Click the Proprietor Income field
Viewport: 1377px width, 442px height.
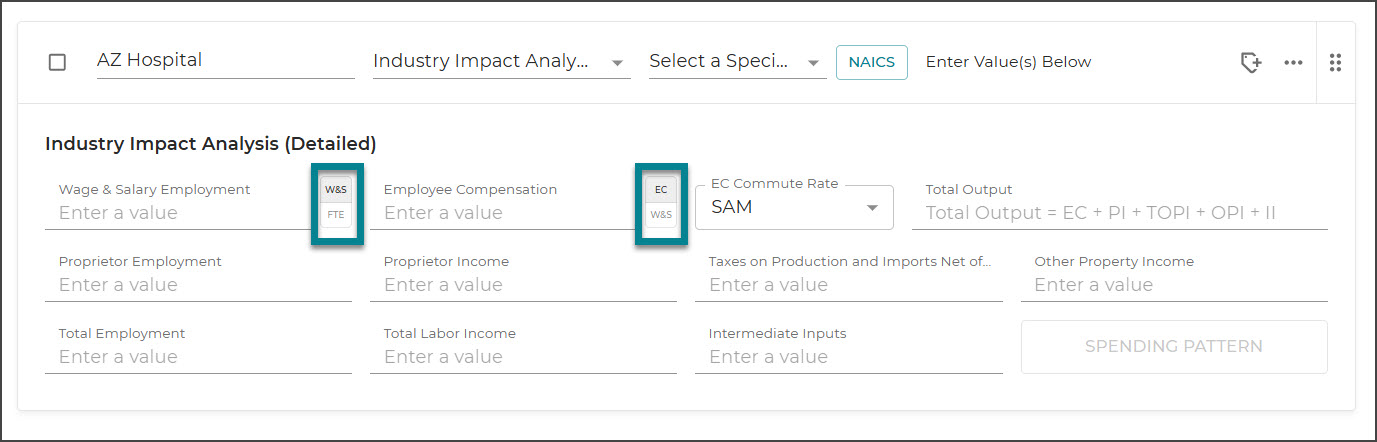[x=523, y=276]
